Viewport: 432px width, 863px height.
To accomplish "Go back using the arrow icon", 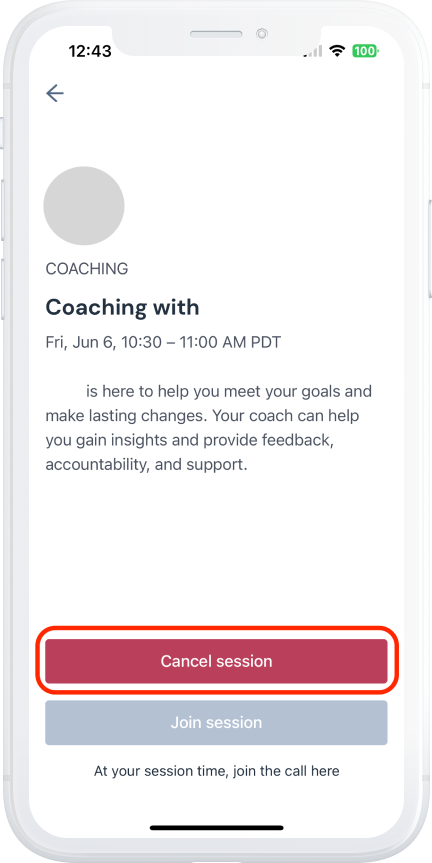I will [54, 94].
